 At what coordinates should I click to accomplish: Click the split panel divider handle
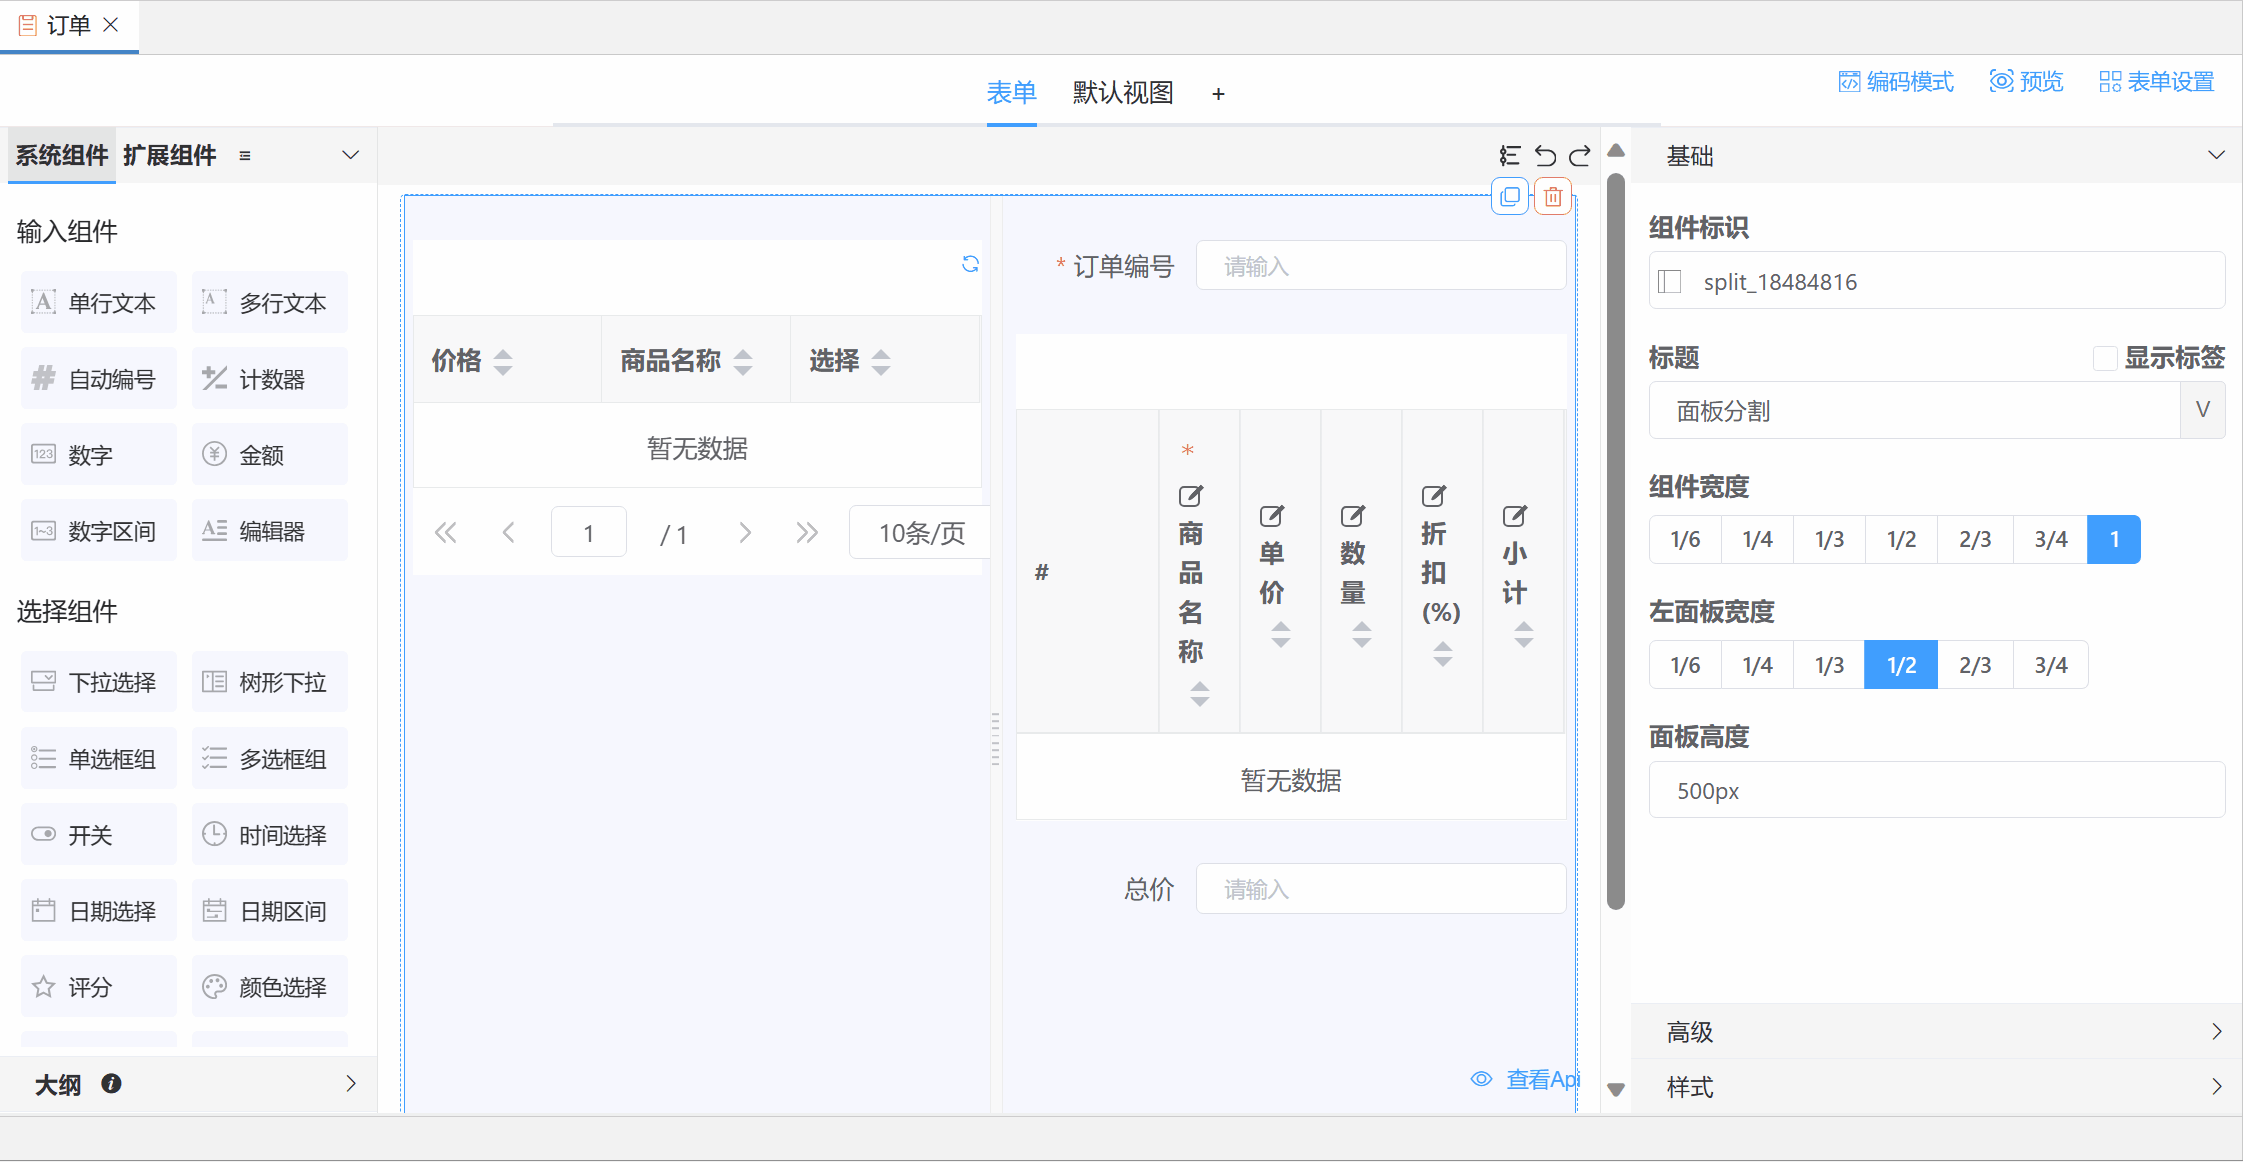click(995, 738)
